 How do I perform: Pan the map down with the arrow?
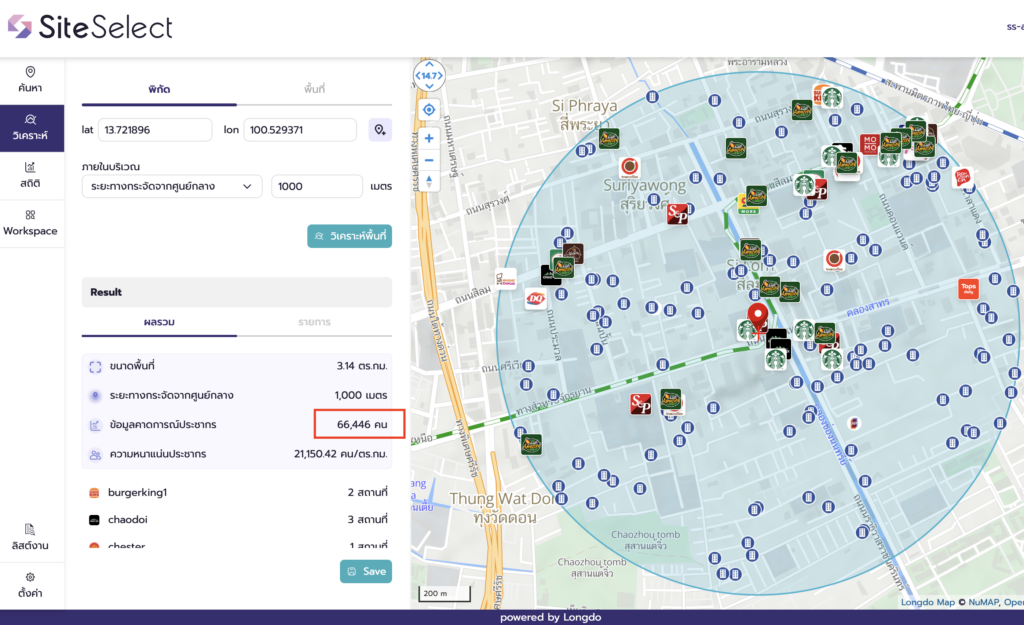(x=429, y=86)
